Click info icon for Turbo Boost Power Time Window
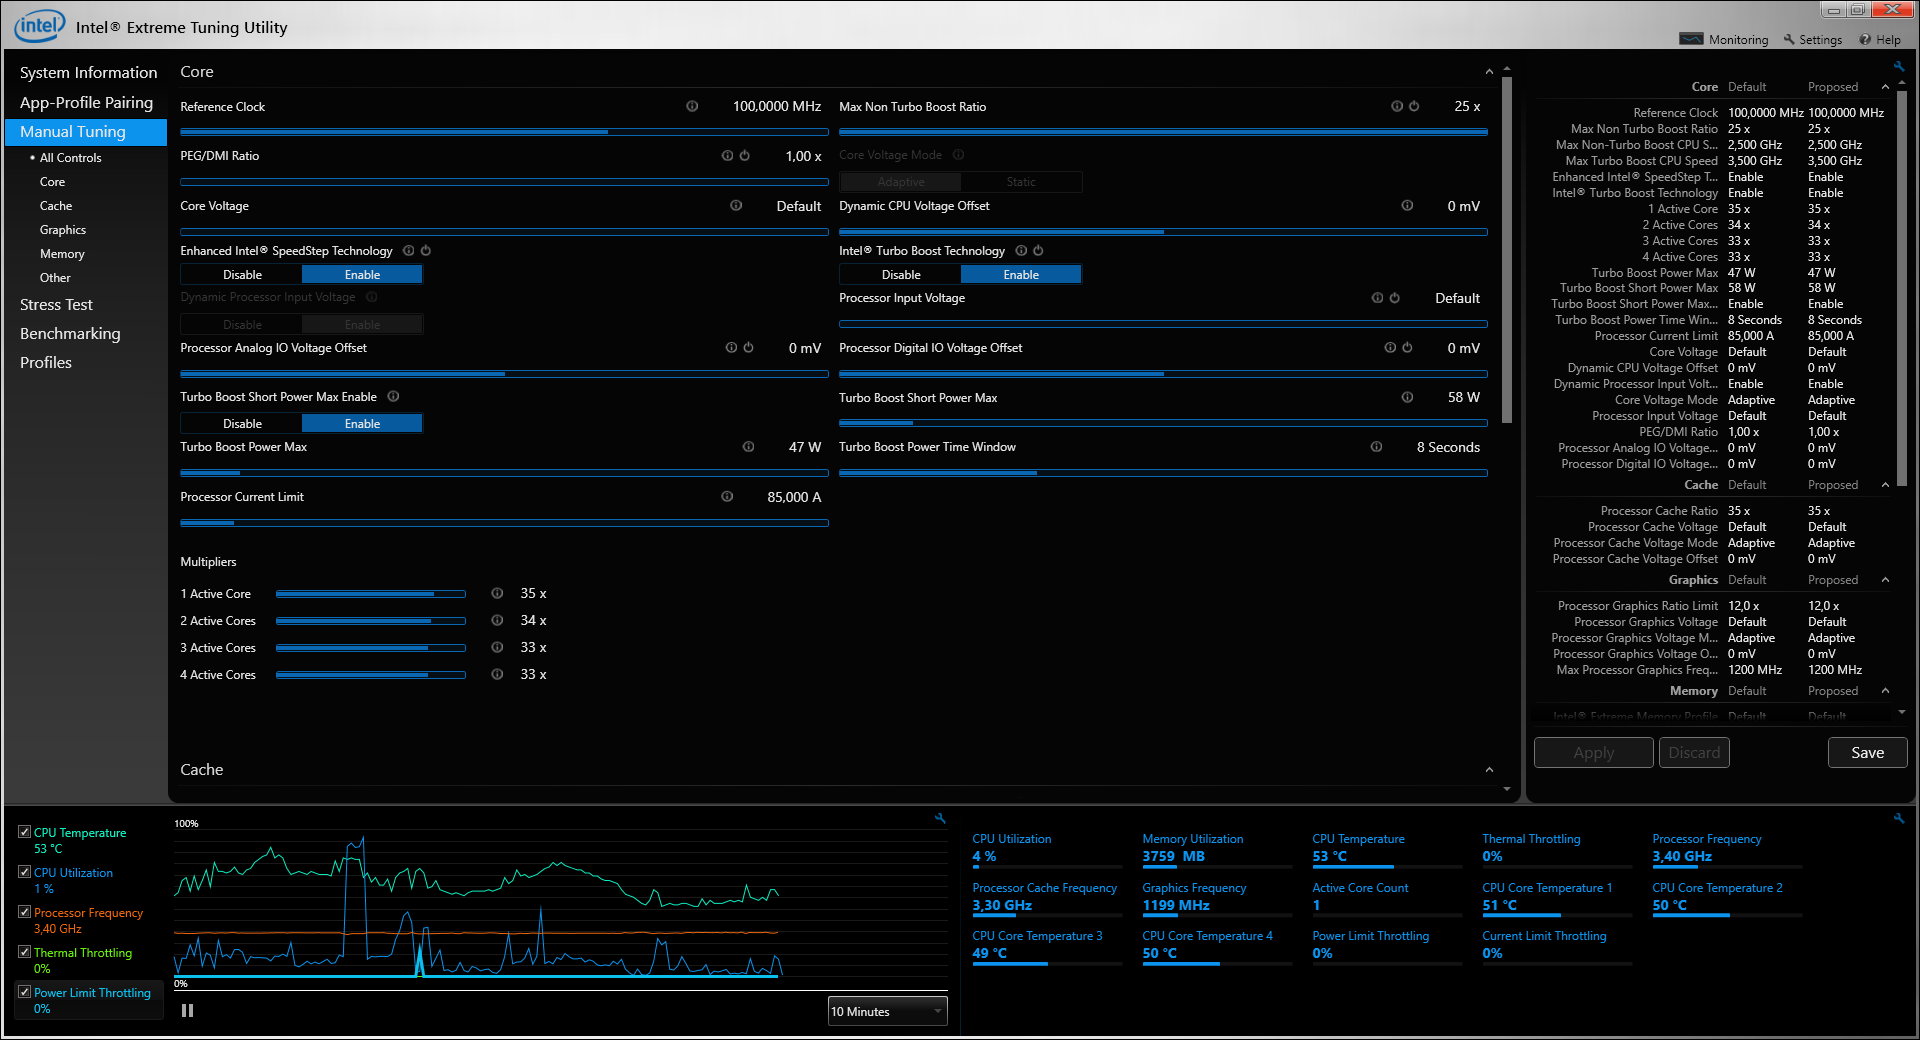Image resolution: width=1920 pixels, height=1040 pixels. pos(1376,447)
